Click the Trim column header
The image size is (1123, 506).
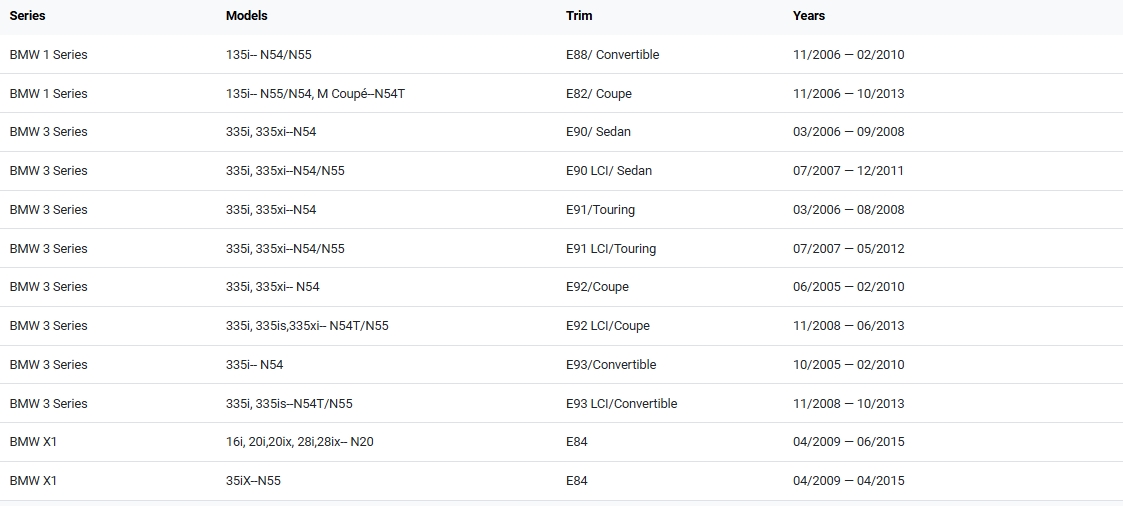(579, 16)
